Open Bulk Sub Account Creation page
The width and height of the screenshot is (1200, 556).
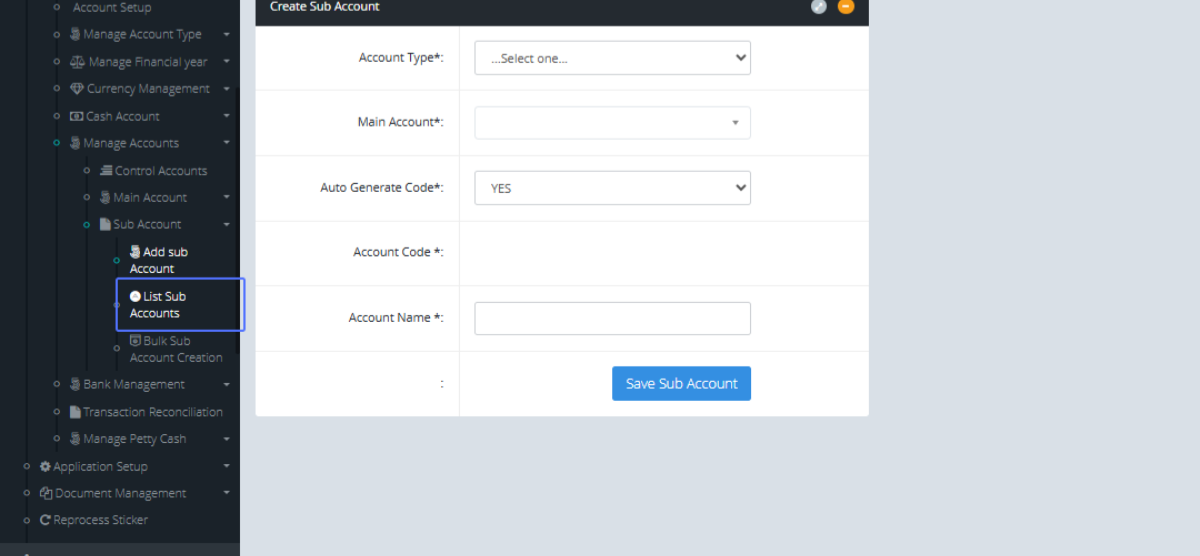point(174,349)
